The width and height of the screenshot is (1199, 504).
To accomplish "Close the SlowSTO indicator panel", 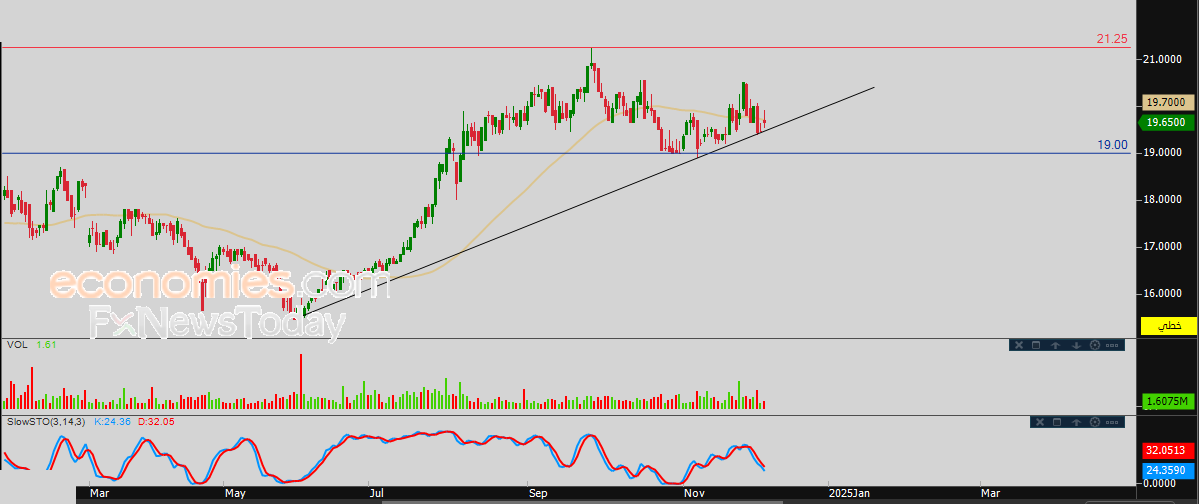I will pos(1039,422).
